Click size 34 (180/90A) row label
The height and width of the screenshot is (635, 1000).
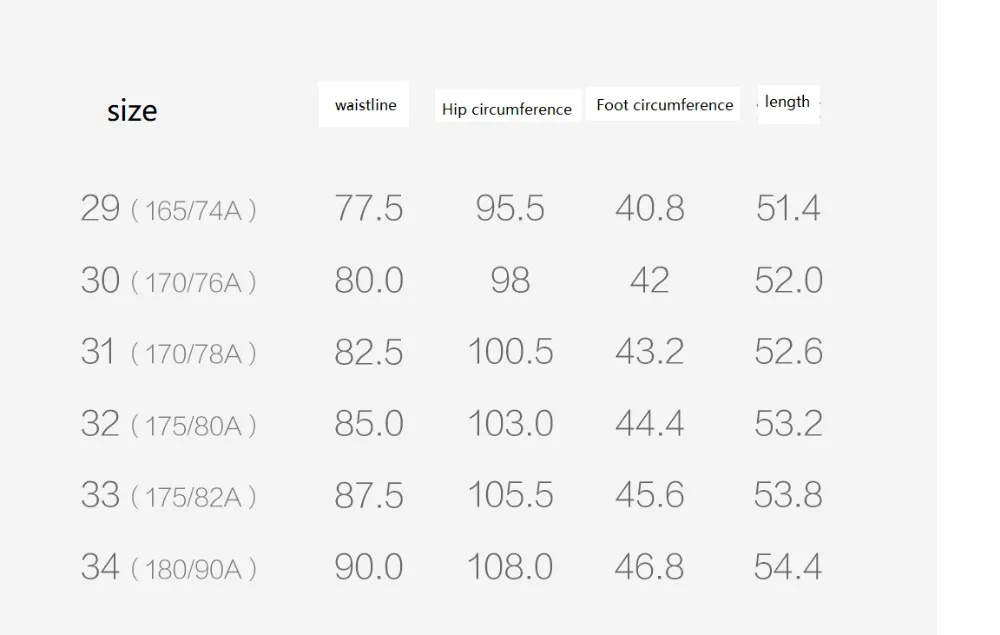[168, 567]
